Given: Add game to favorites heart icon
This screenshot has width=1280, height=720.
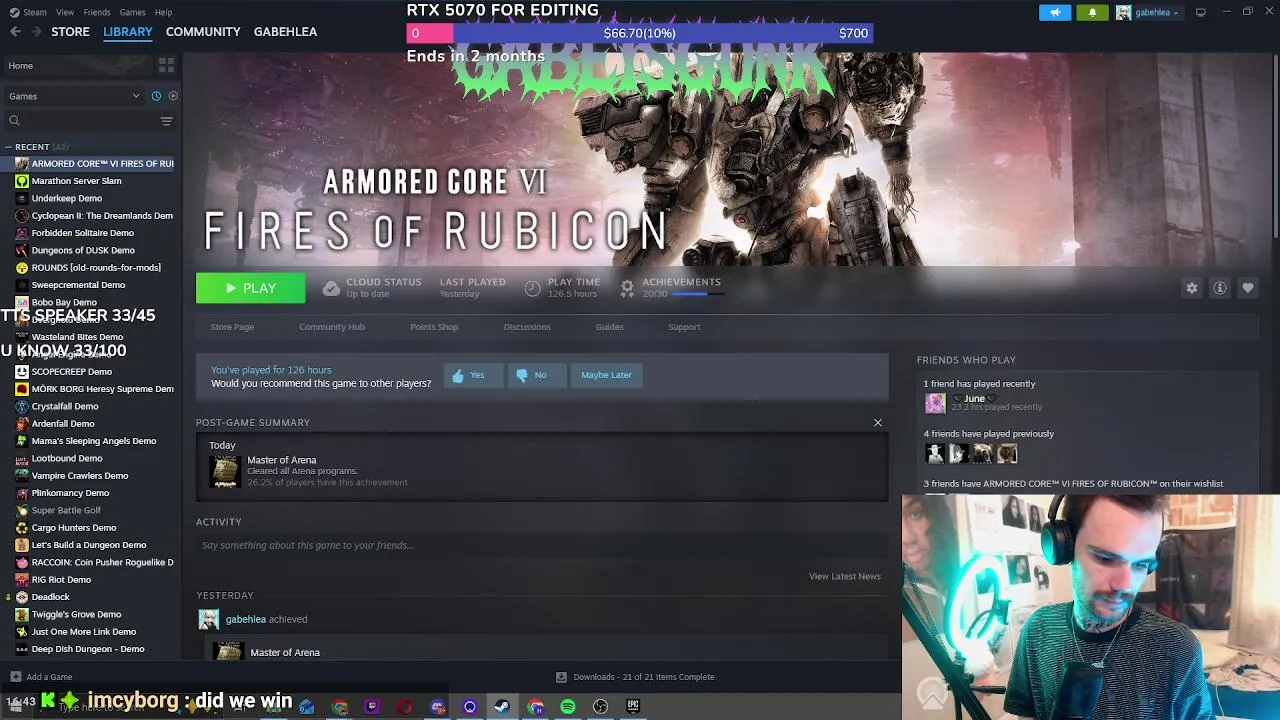Looking at the screenshot, I should (x=1247, y=288).
